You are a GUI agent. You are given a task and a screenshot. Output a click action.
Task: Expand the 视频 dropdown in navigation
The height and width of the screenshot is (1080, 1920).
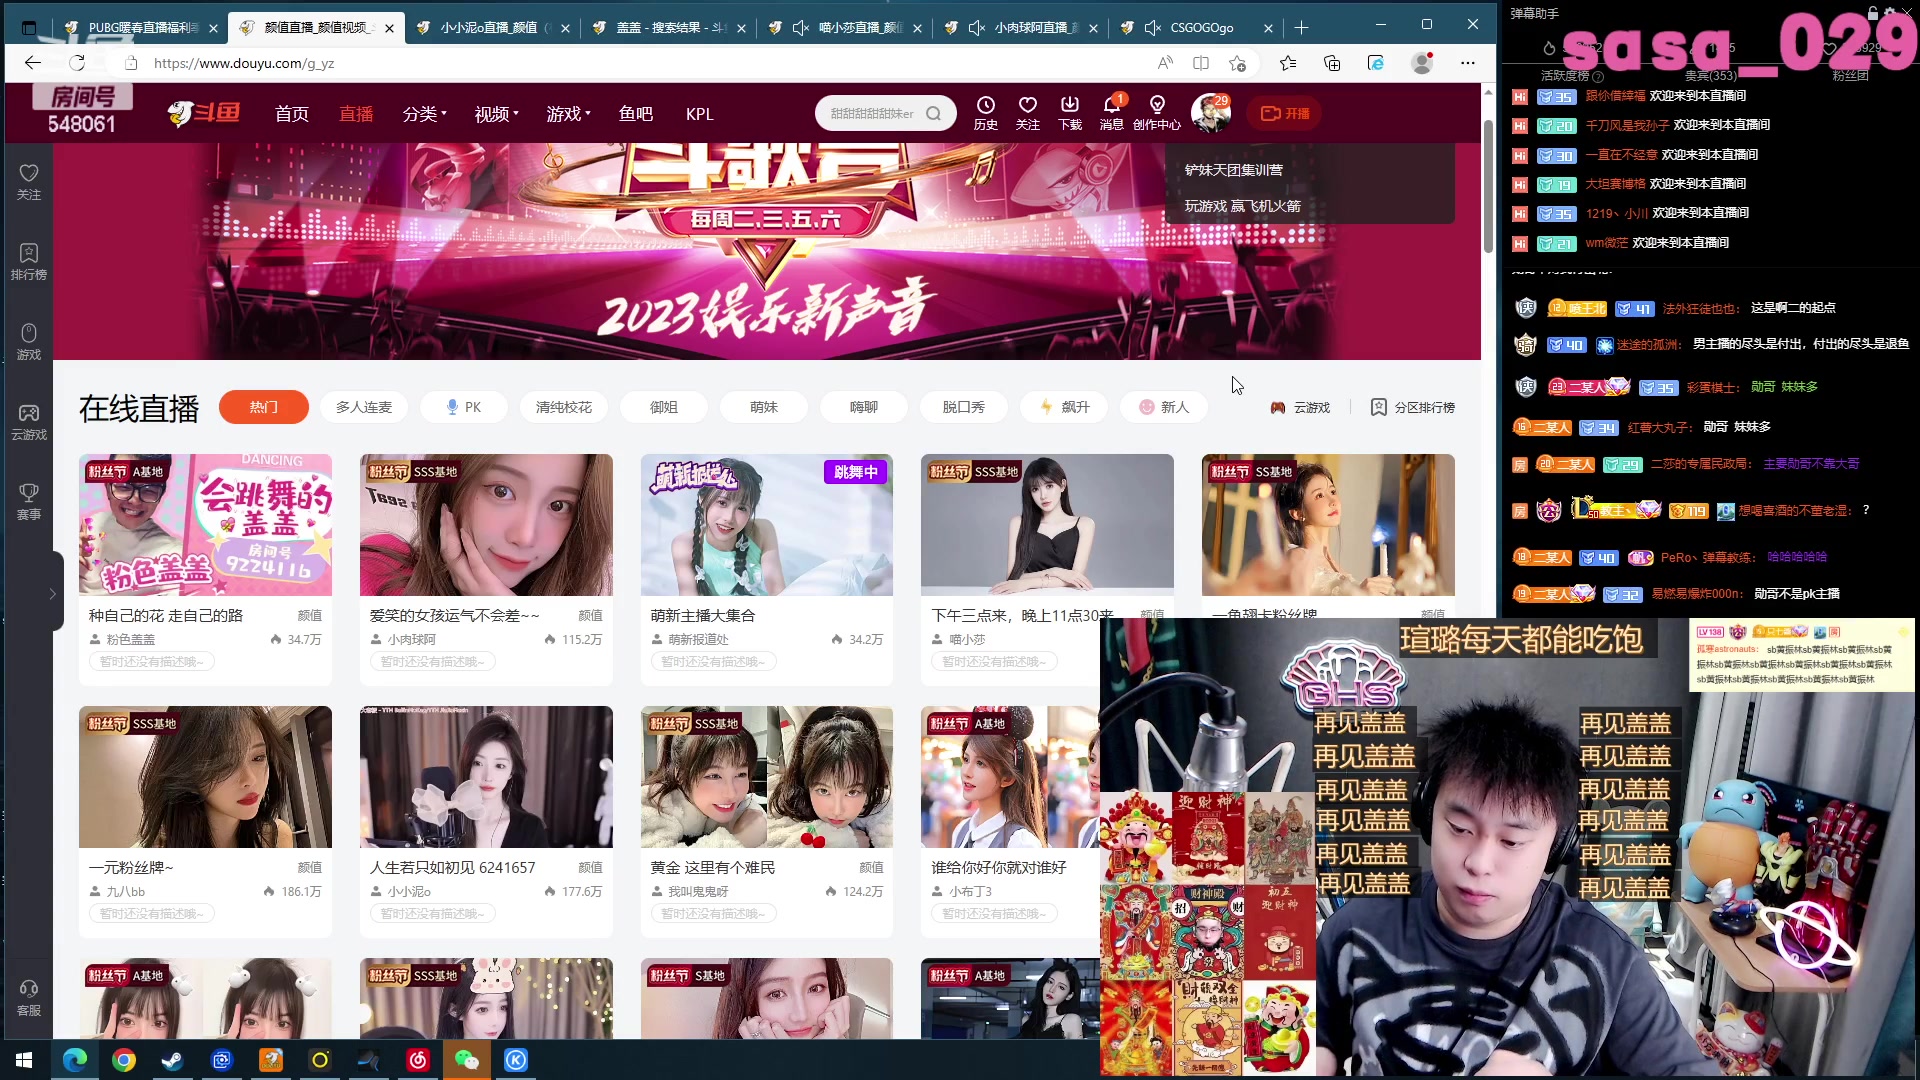tap(496, 114)
